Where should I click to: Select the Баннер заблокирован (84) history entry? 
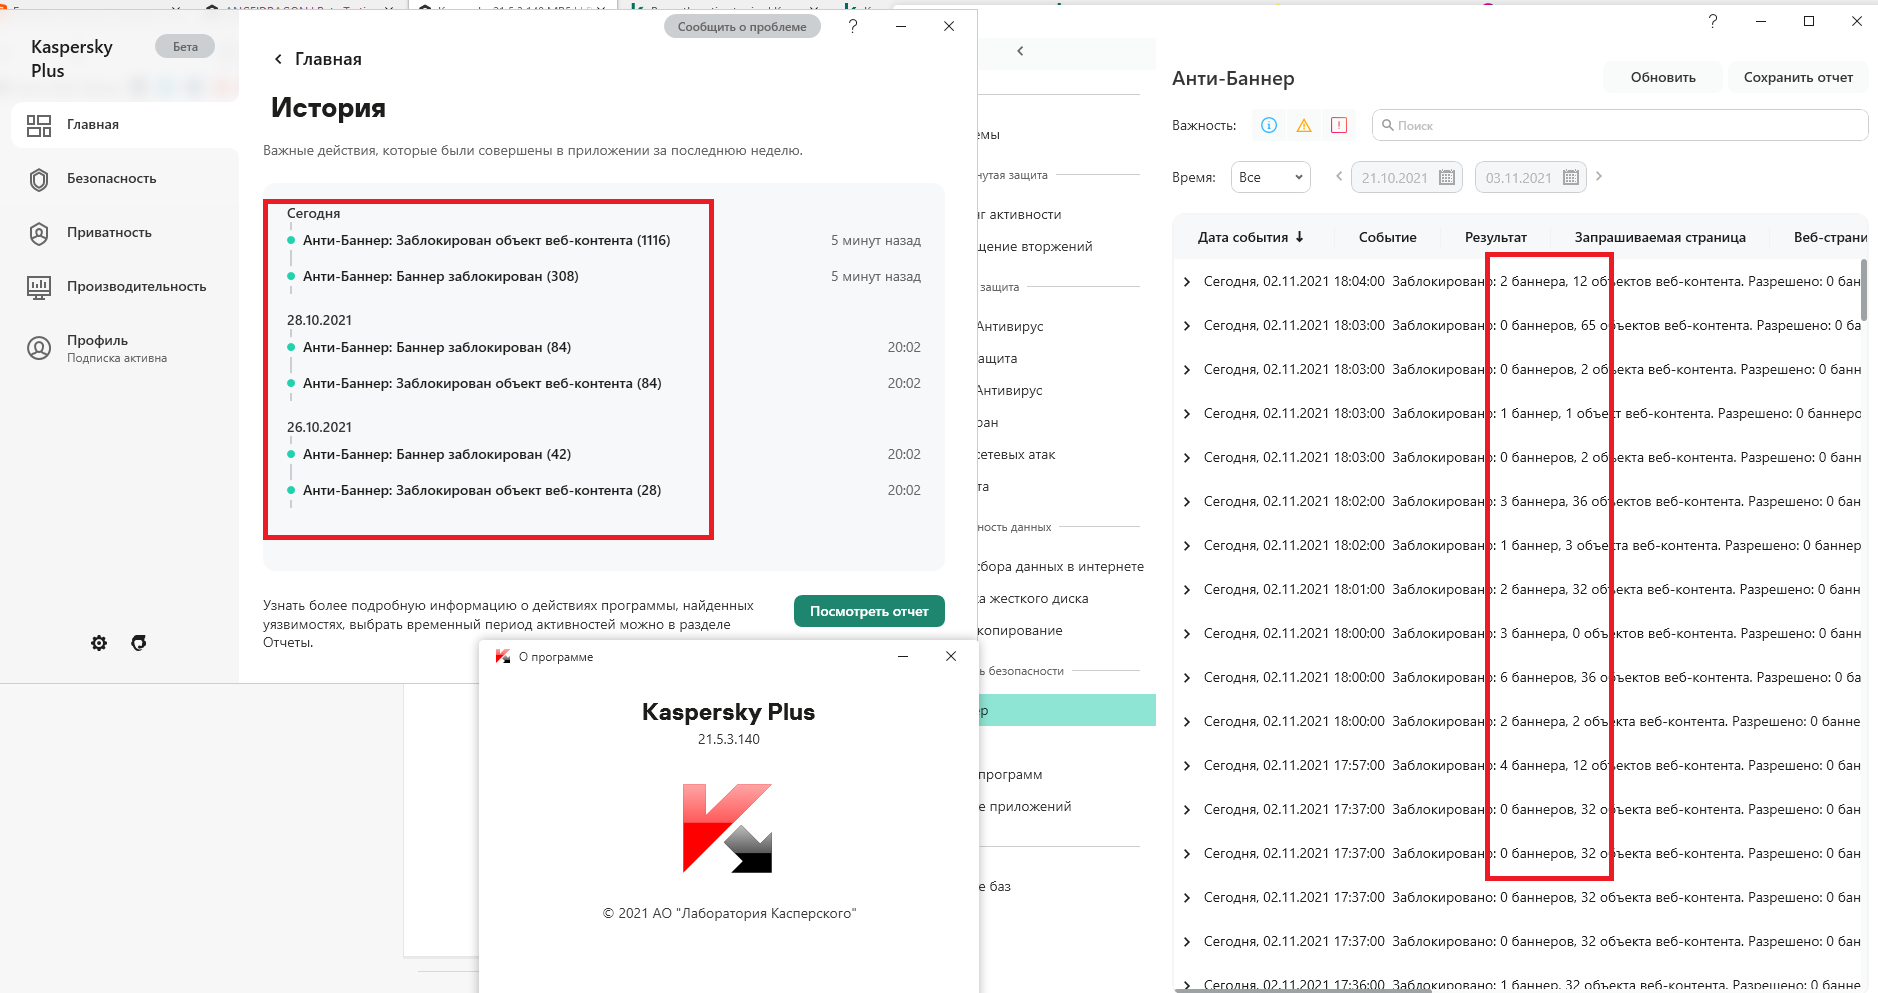(x=437, y=347)
